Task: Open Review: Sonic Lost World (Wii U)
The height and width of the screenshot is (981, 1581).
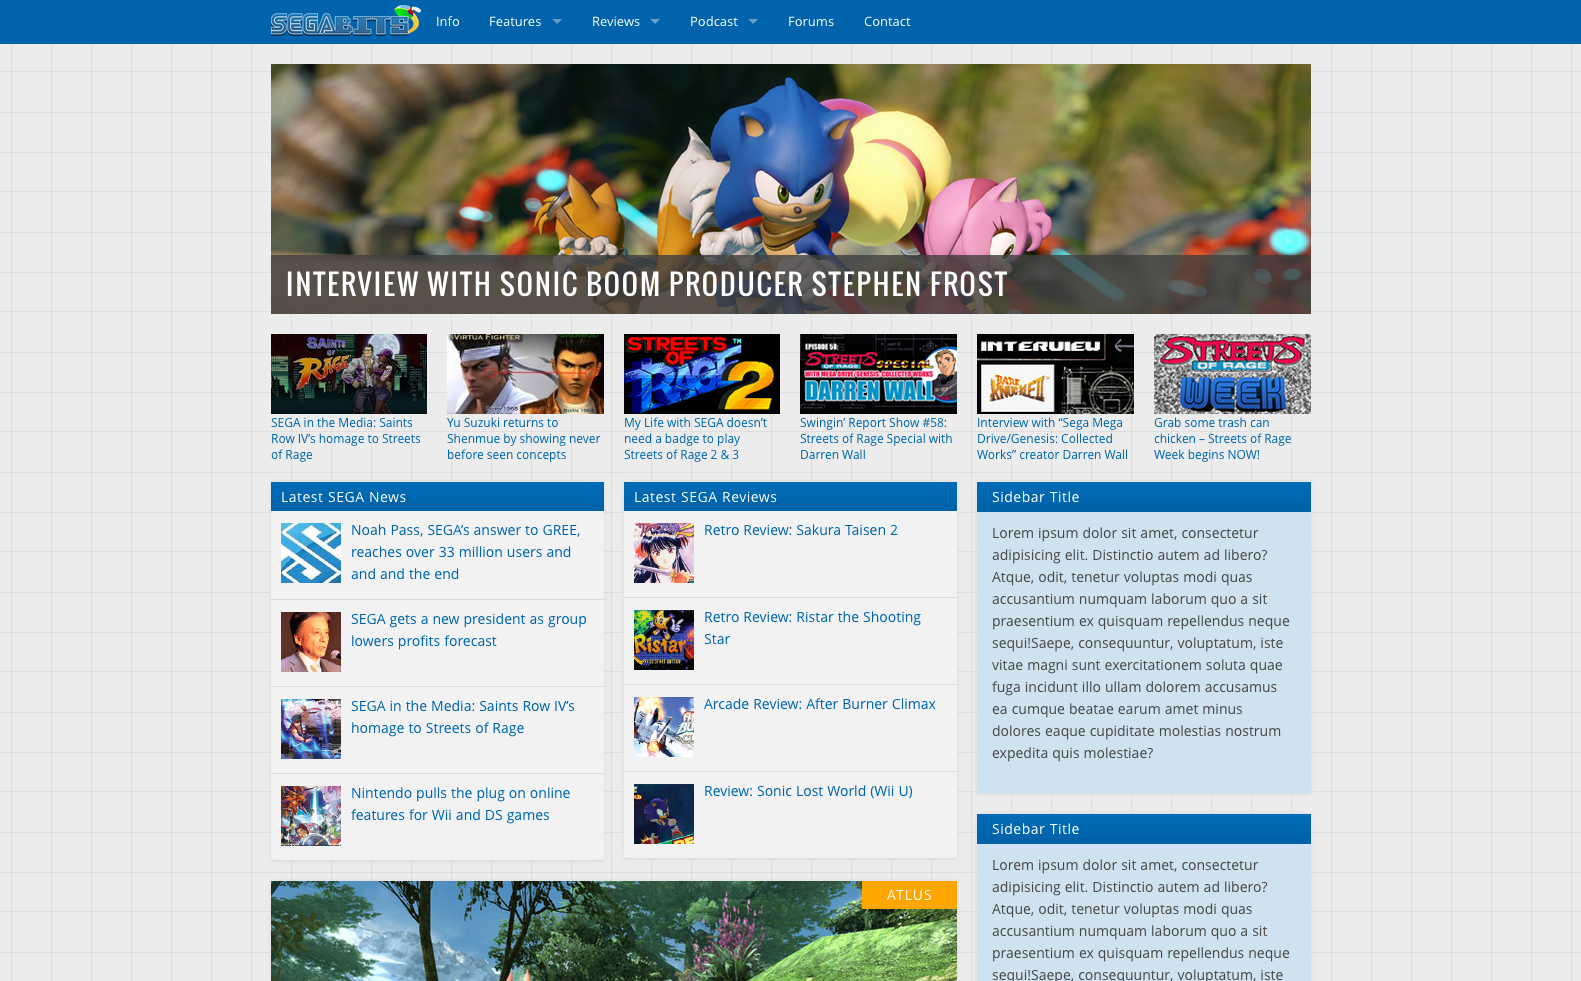Action: (x=808, y=791)
